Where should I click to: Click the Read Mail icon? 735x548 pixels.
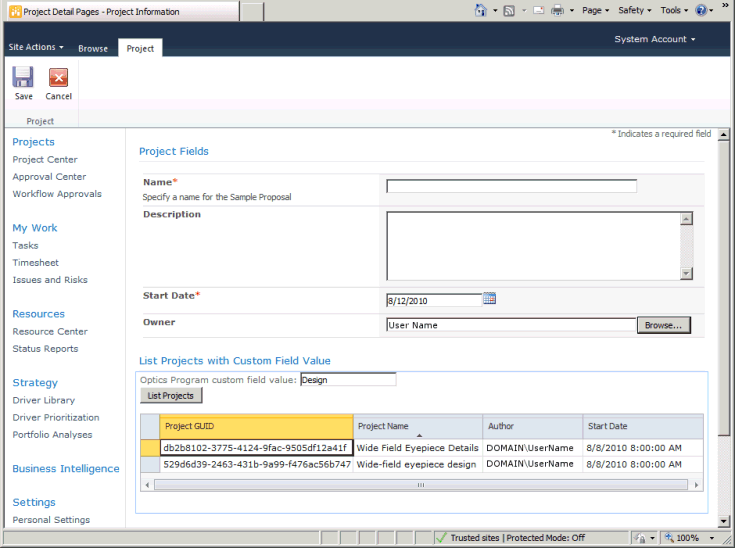pos(539,10)
